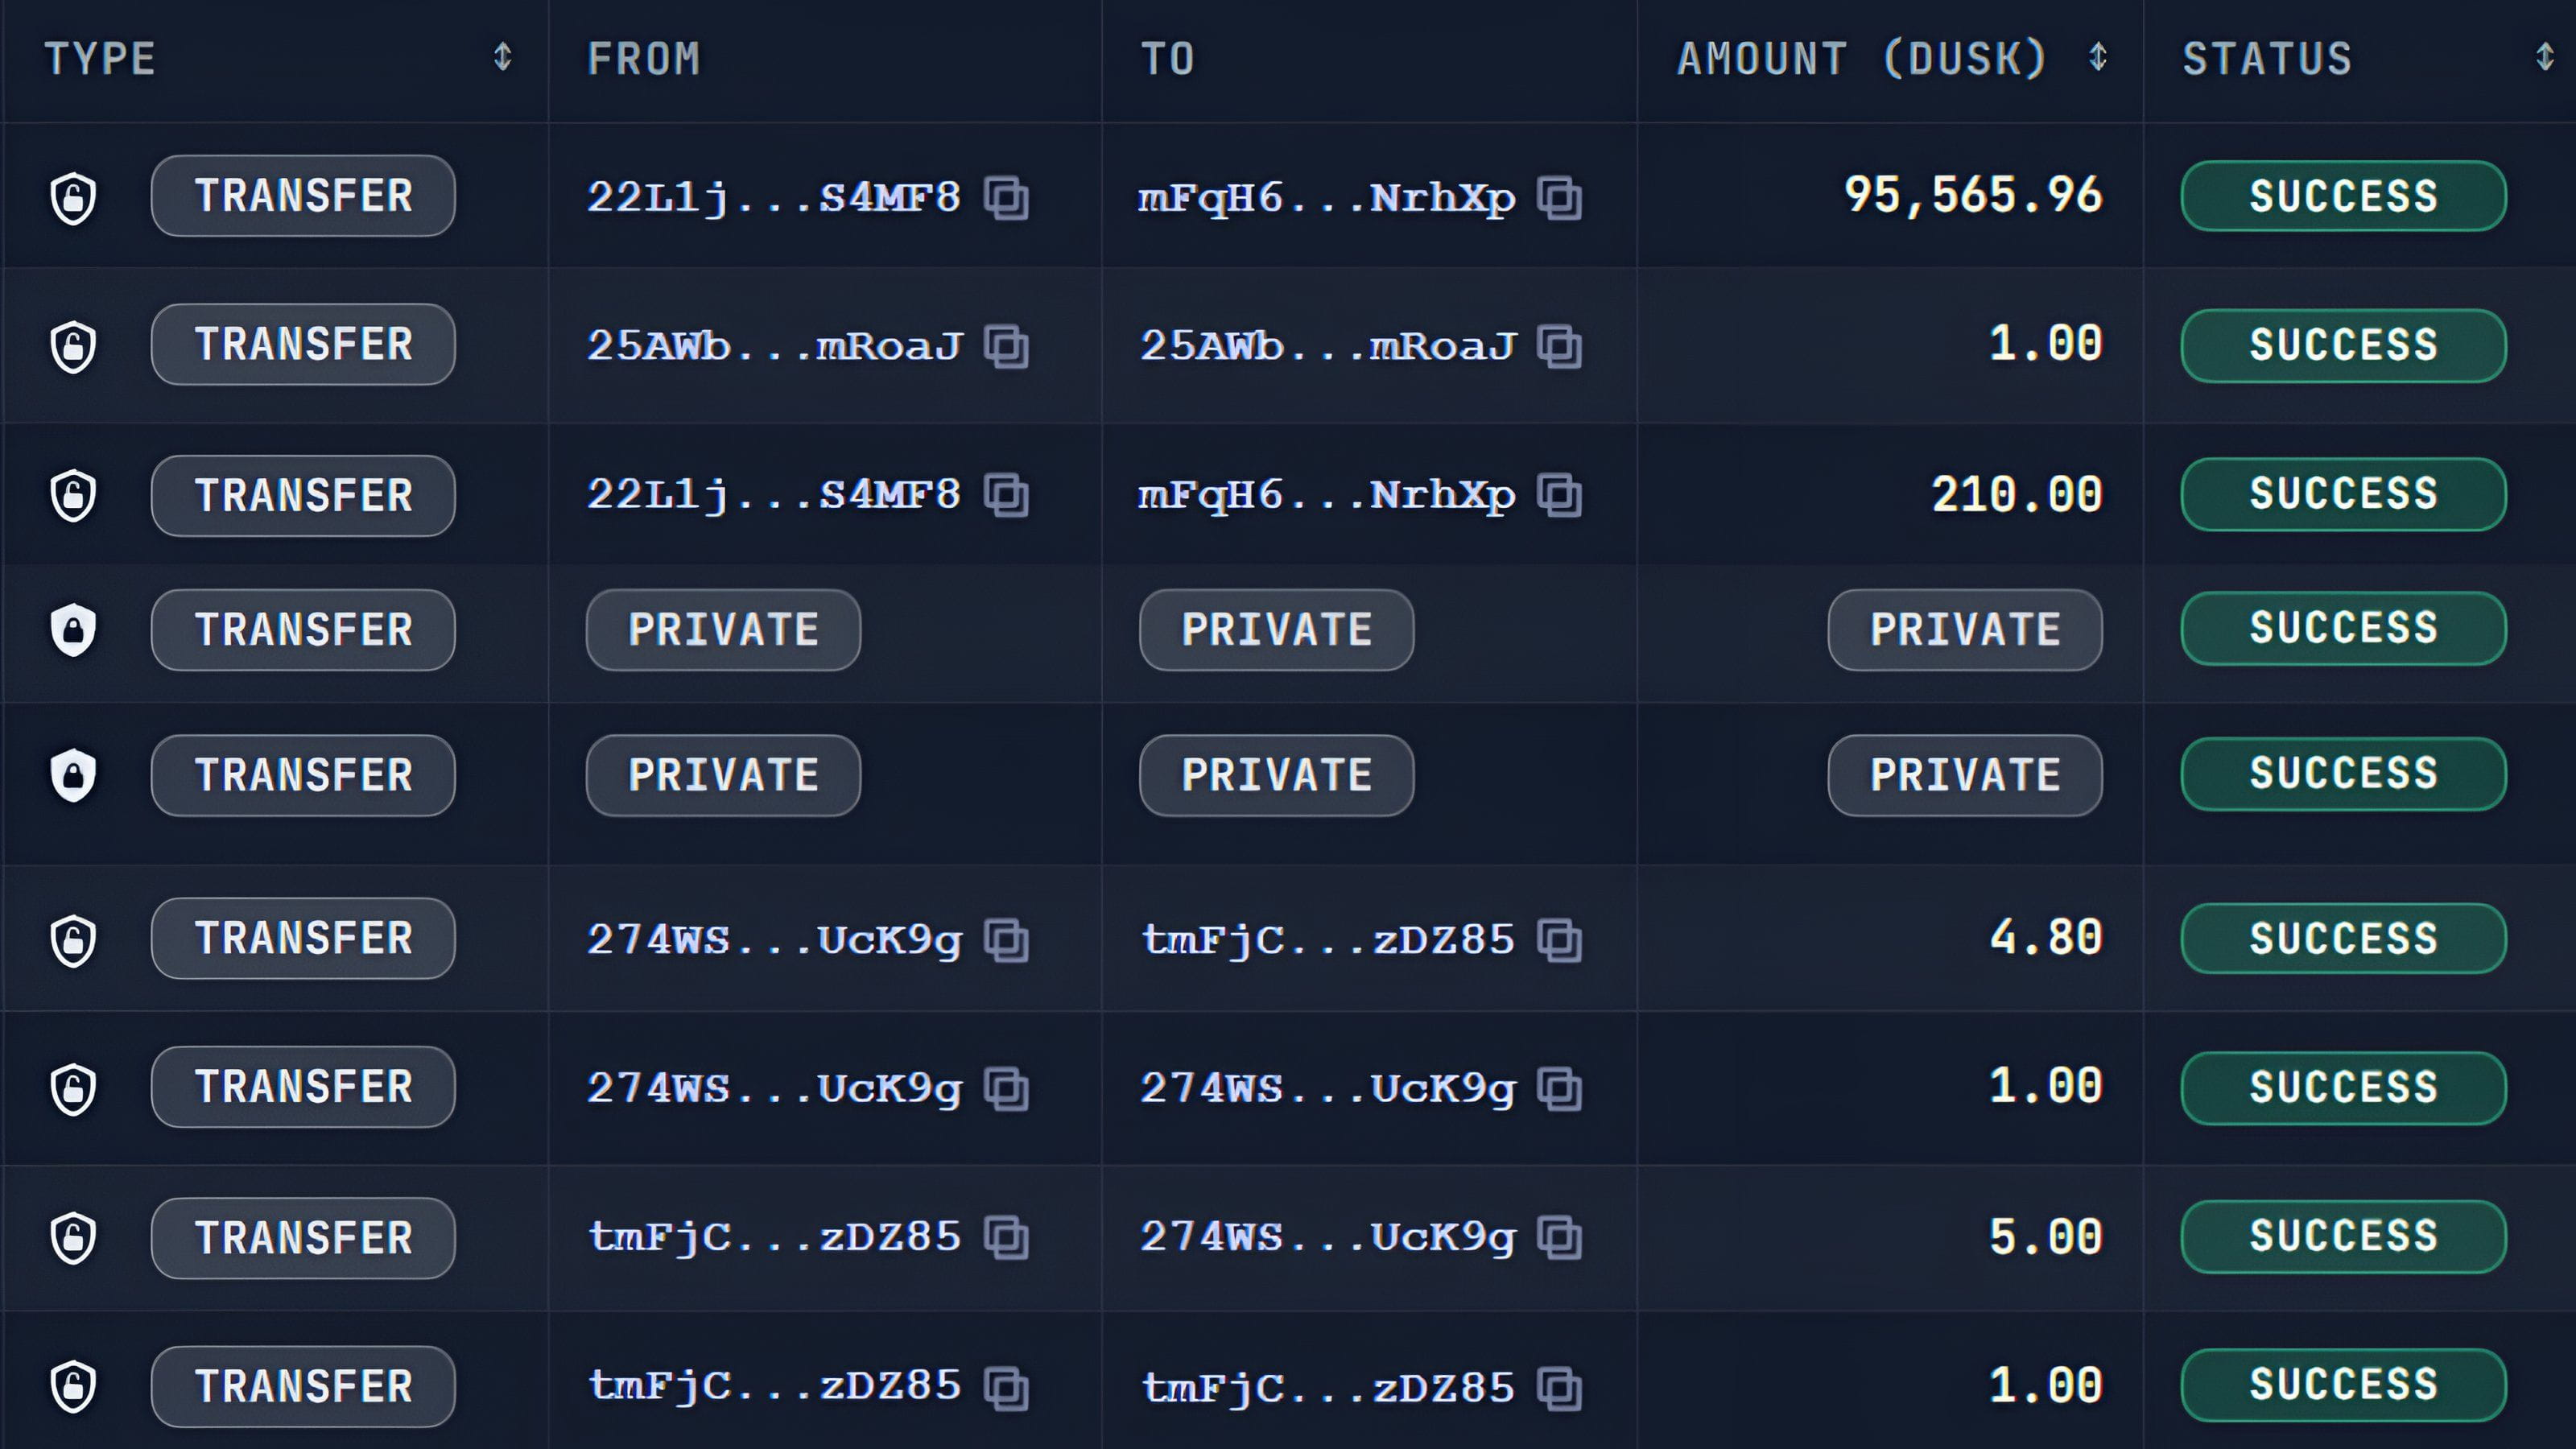Sort by Amount (DUSK) column arrows
Image resolution: width=2576 pixels, height=1449 pixels.
2098,57
